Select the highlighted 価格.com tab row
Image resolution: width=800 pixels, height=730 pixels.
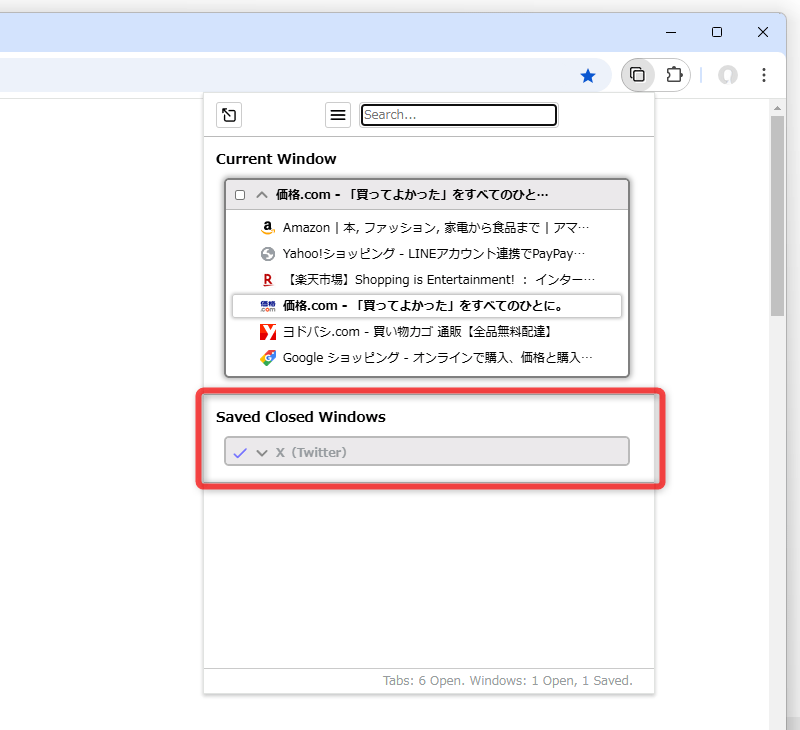[427, 306]
